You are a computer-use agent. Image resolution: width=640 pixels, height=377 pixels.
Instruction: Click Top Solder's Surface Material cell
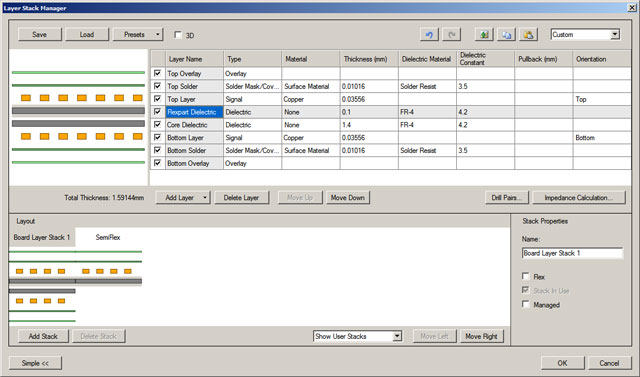(x=311, y=86)
